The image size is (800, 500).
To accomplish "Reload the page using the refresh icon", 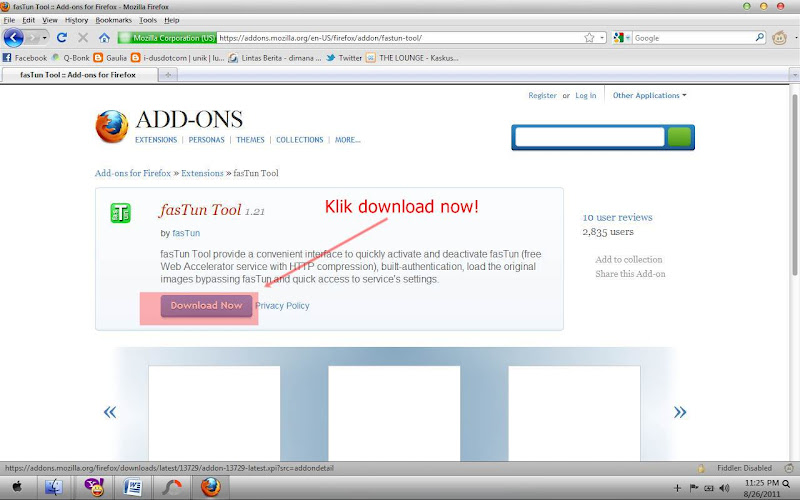I will 62,38.
